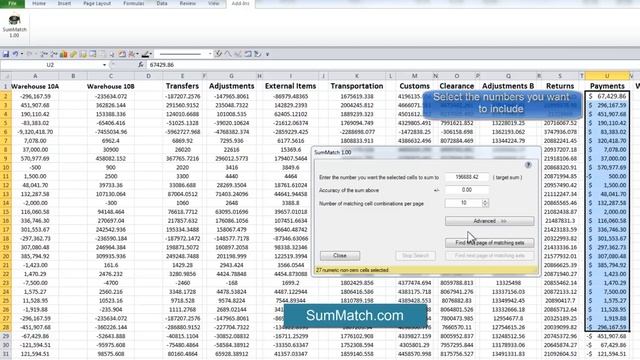Launch the SumMatch 1.00 add-in icon

(14, 26)
